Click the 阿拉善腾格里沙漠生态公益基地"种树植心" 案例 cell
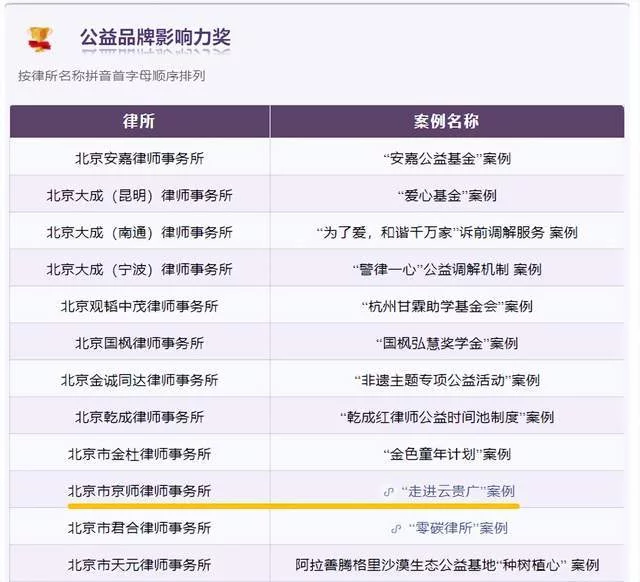Viewport: 640px width, 582px height. click(447, 565)
